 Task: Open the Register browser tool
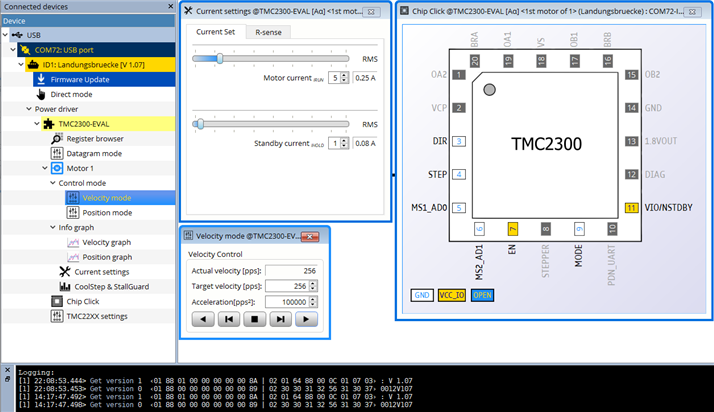[95, 139]
